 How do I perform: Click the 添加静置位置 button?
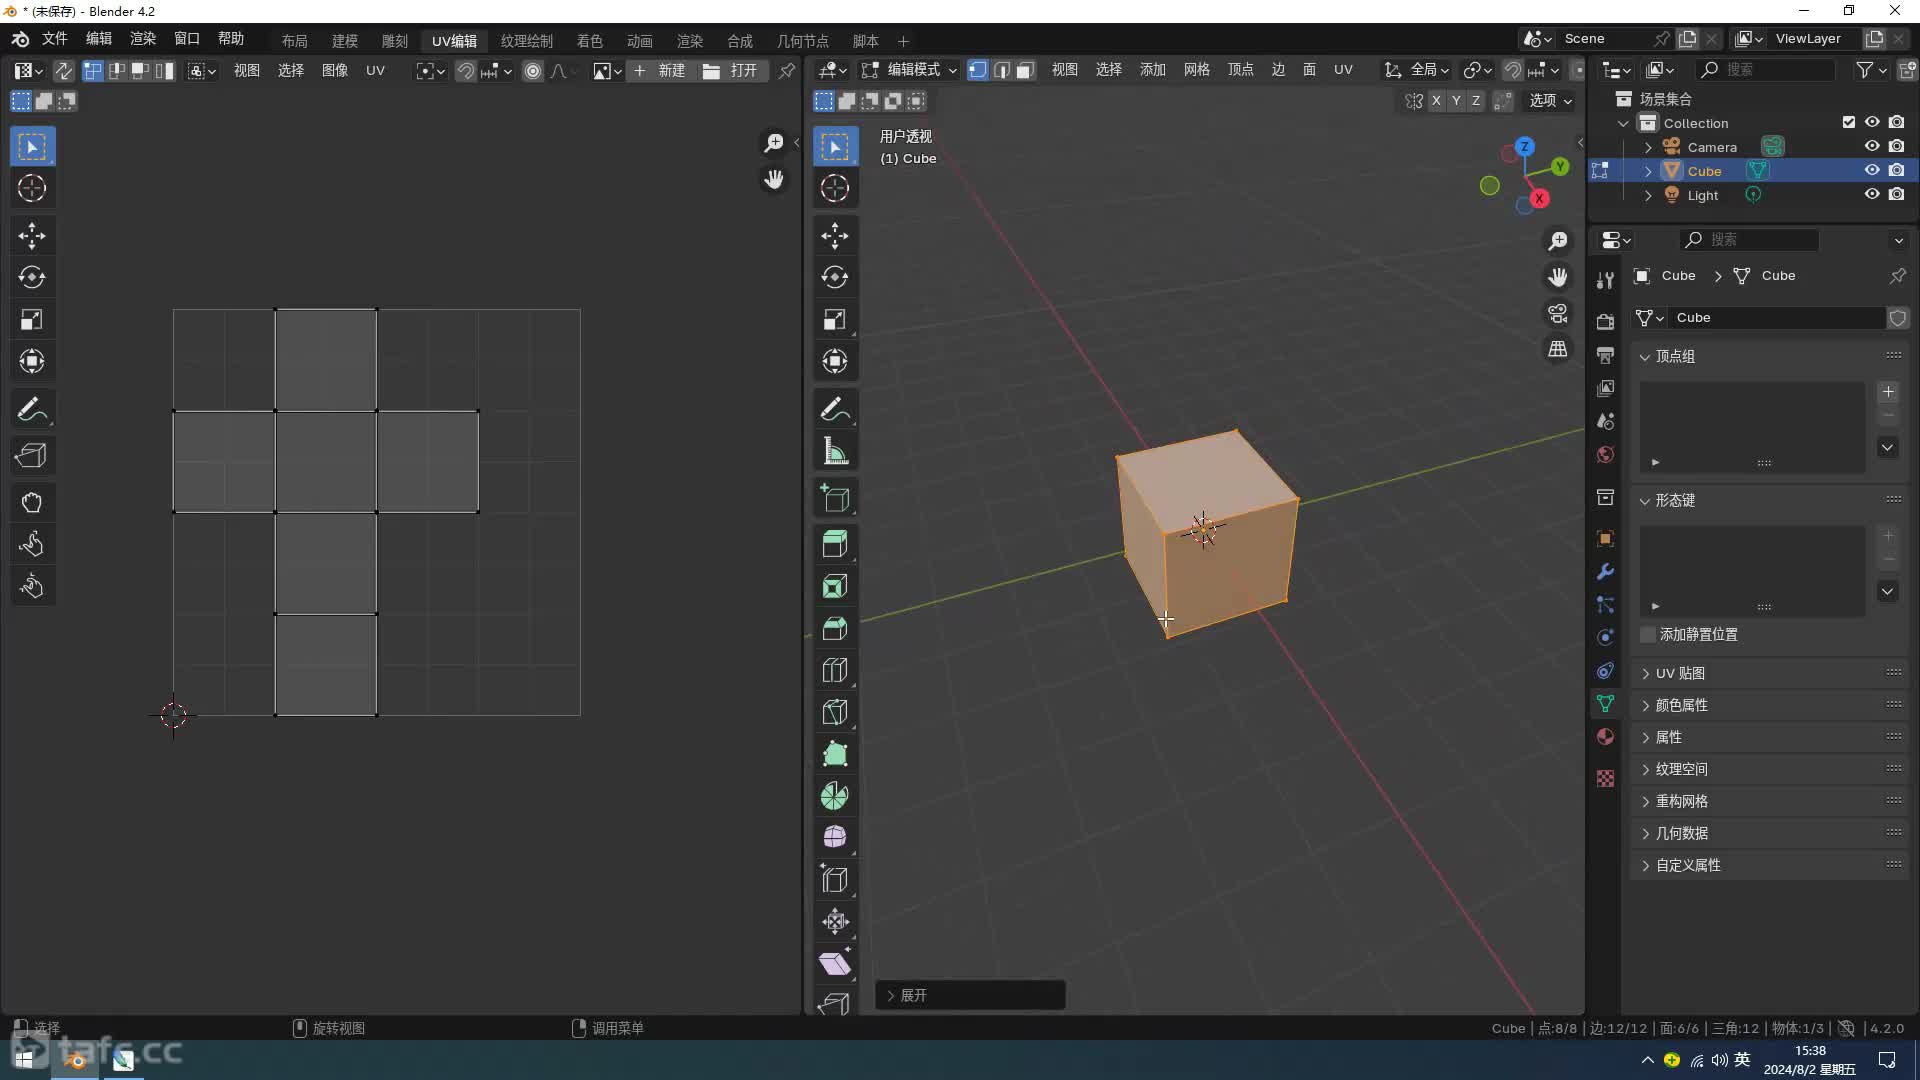[x=1698, y=634]
